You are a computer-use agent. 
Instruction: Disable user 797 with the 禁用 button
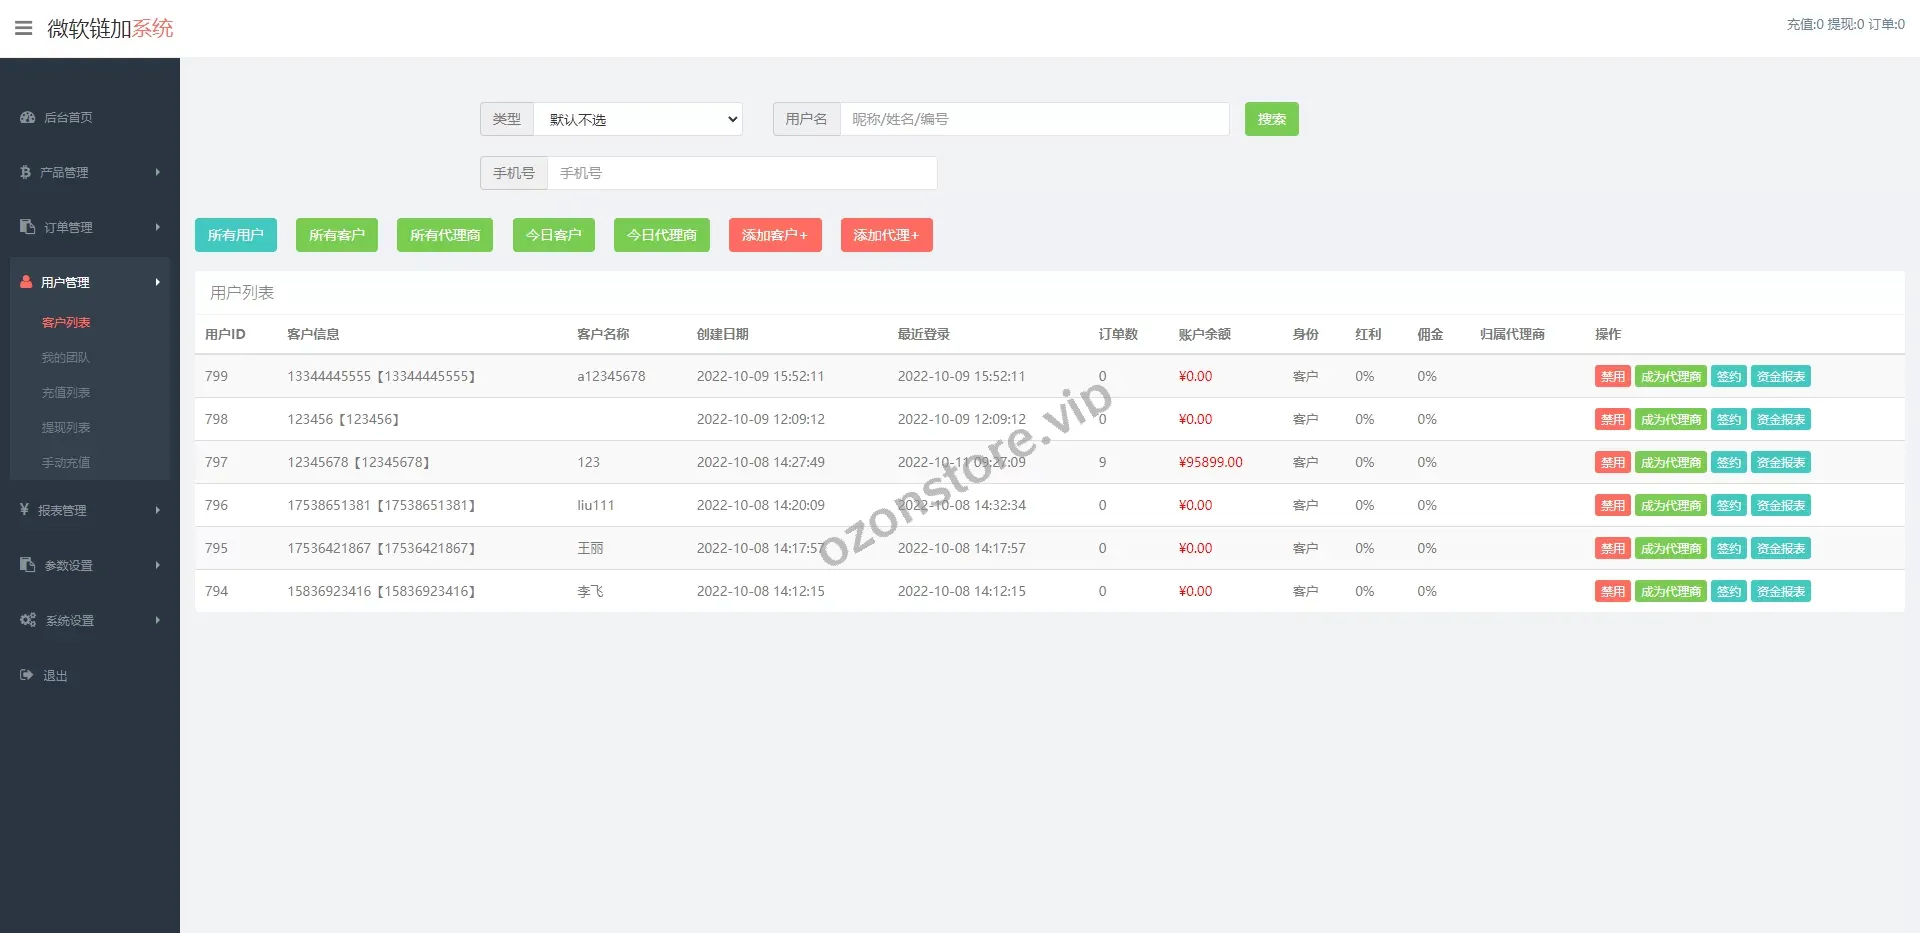pos(1611,462)
